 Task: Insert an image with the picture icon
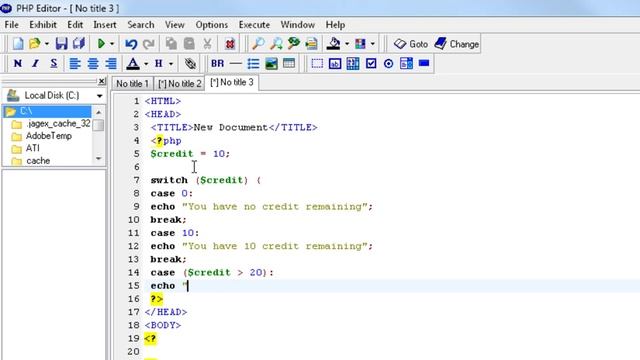point(271,63)
